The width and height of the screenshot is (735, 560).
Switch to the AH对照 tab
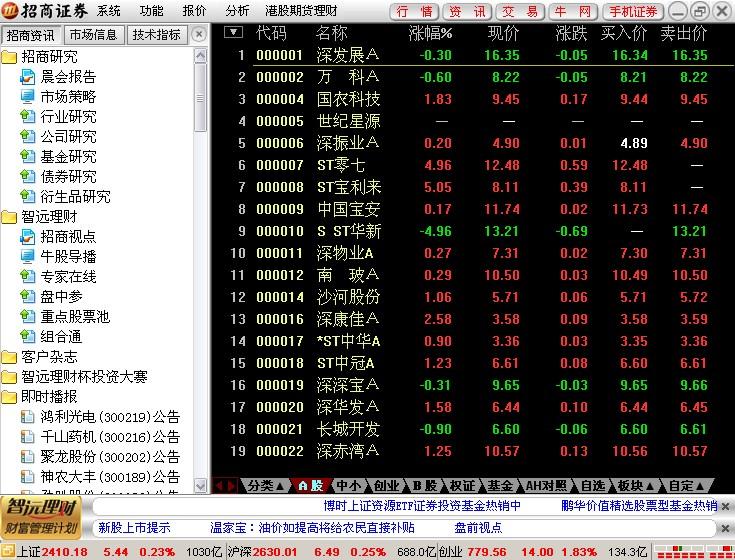coord(546,486)
